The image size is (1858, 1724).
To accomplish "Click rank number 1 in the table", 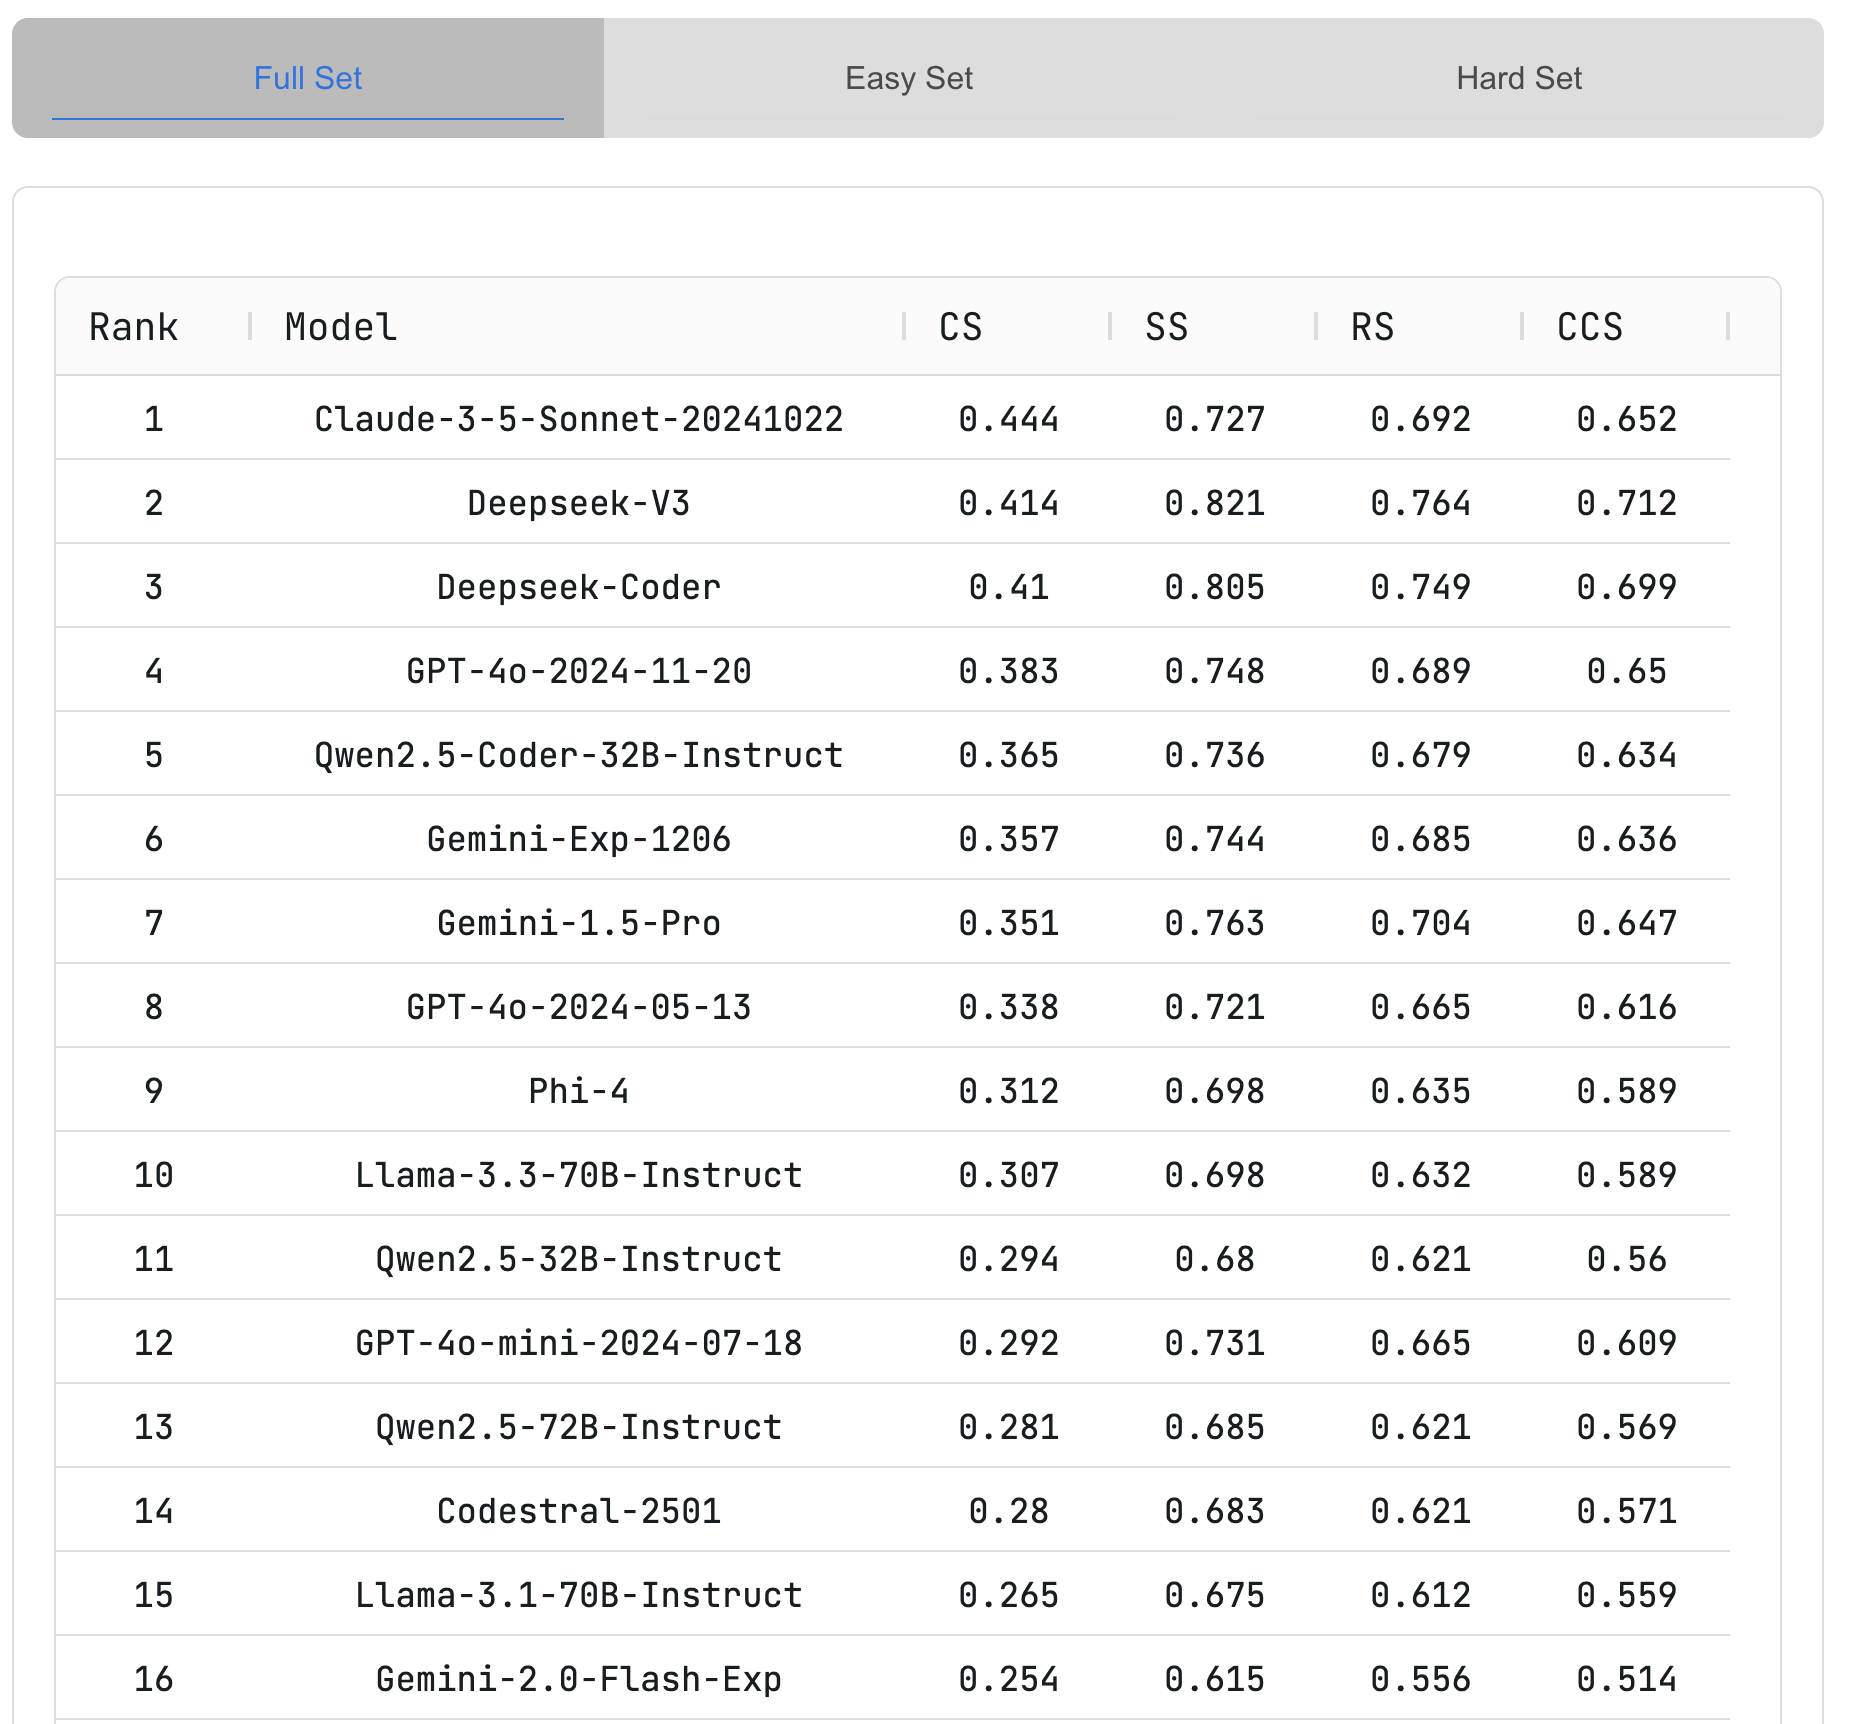I will pos(154,419).
